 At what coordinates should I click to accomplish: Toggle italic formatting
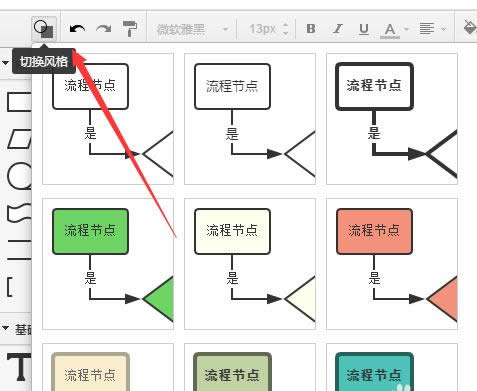pyautogui.click(x=338, y=29)
